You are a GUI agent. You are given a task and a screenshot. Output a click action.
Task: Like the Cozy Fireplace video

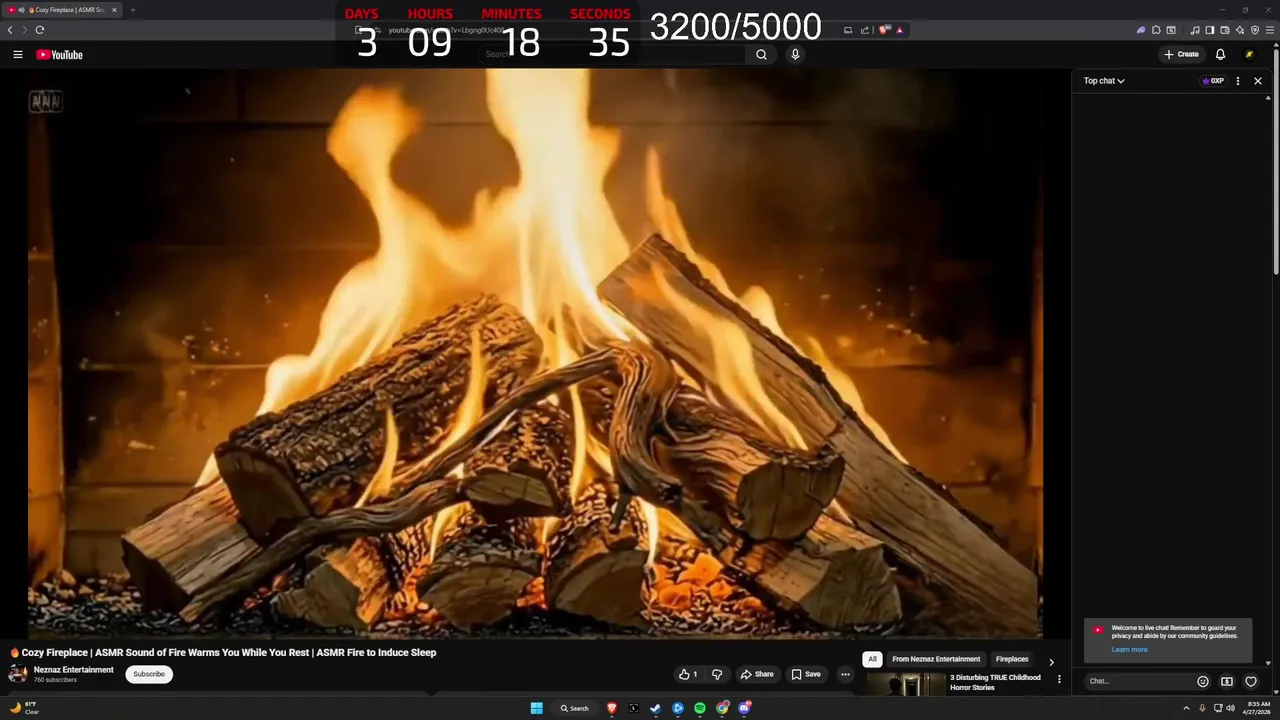point(688,674)
